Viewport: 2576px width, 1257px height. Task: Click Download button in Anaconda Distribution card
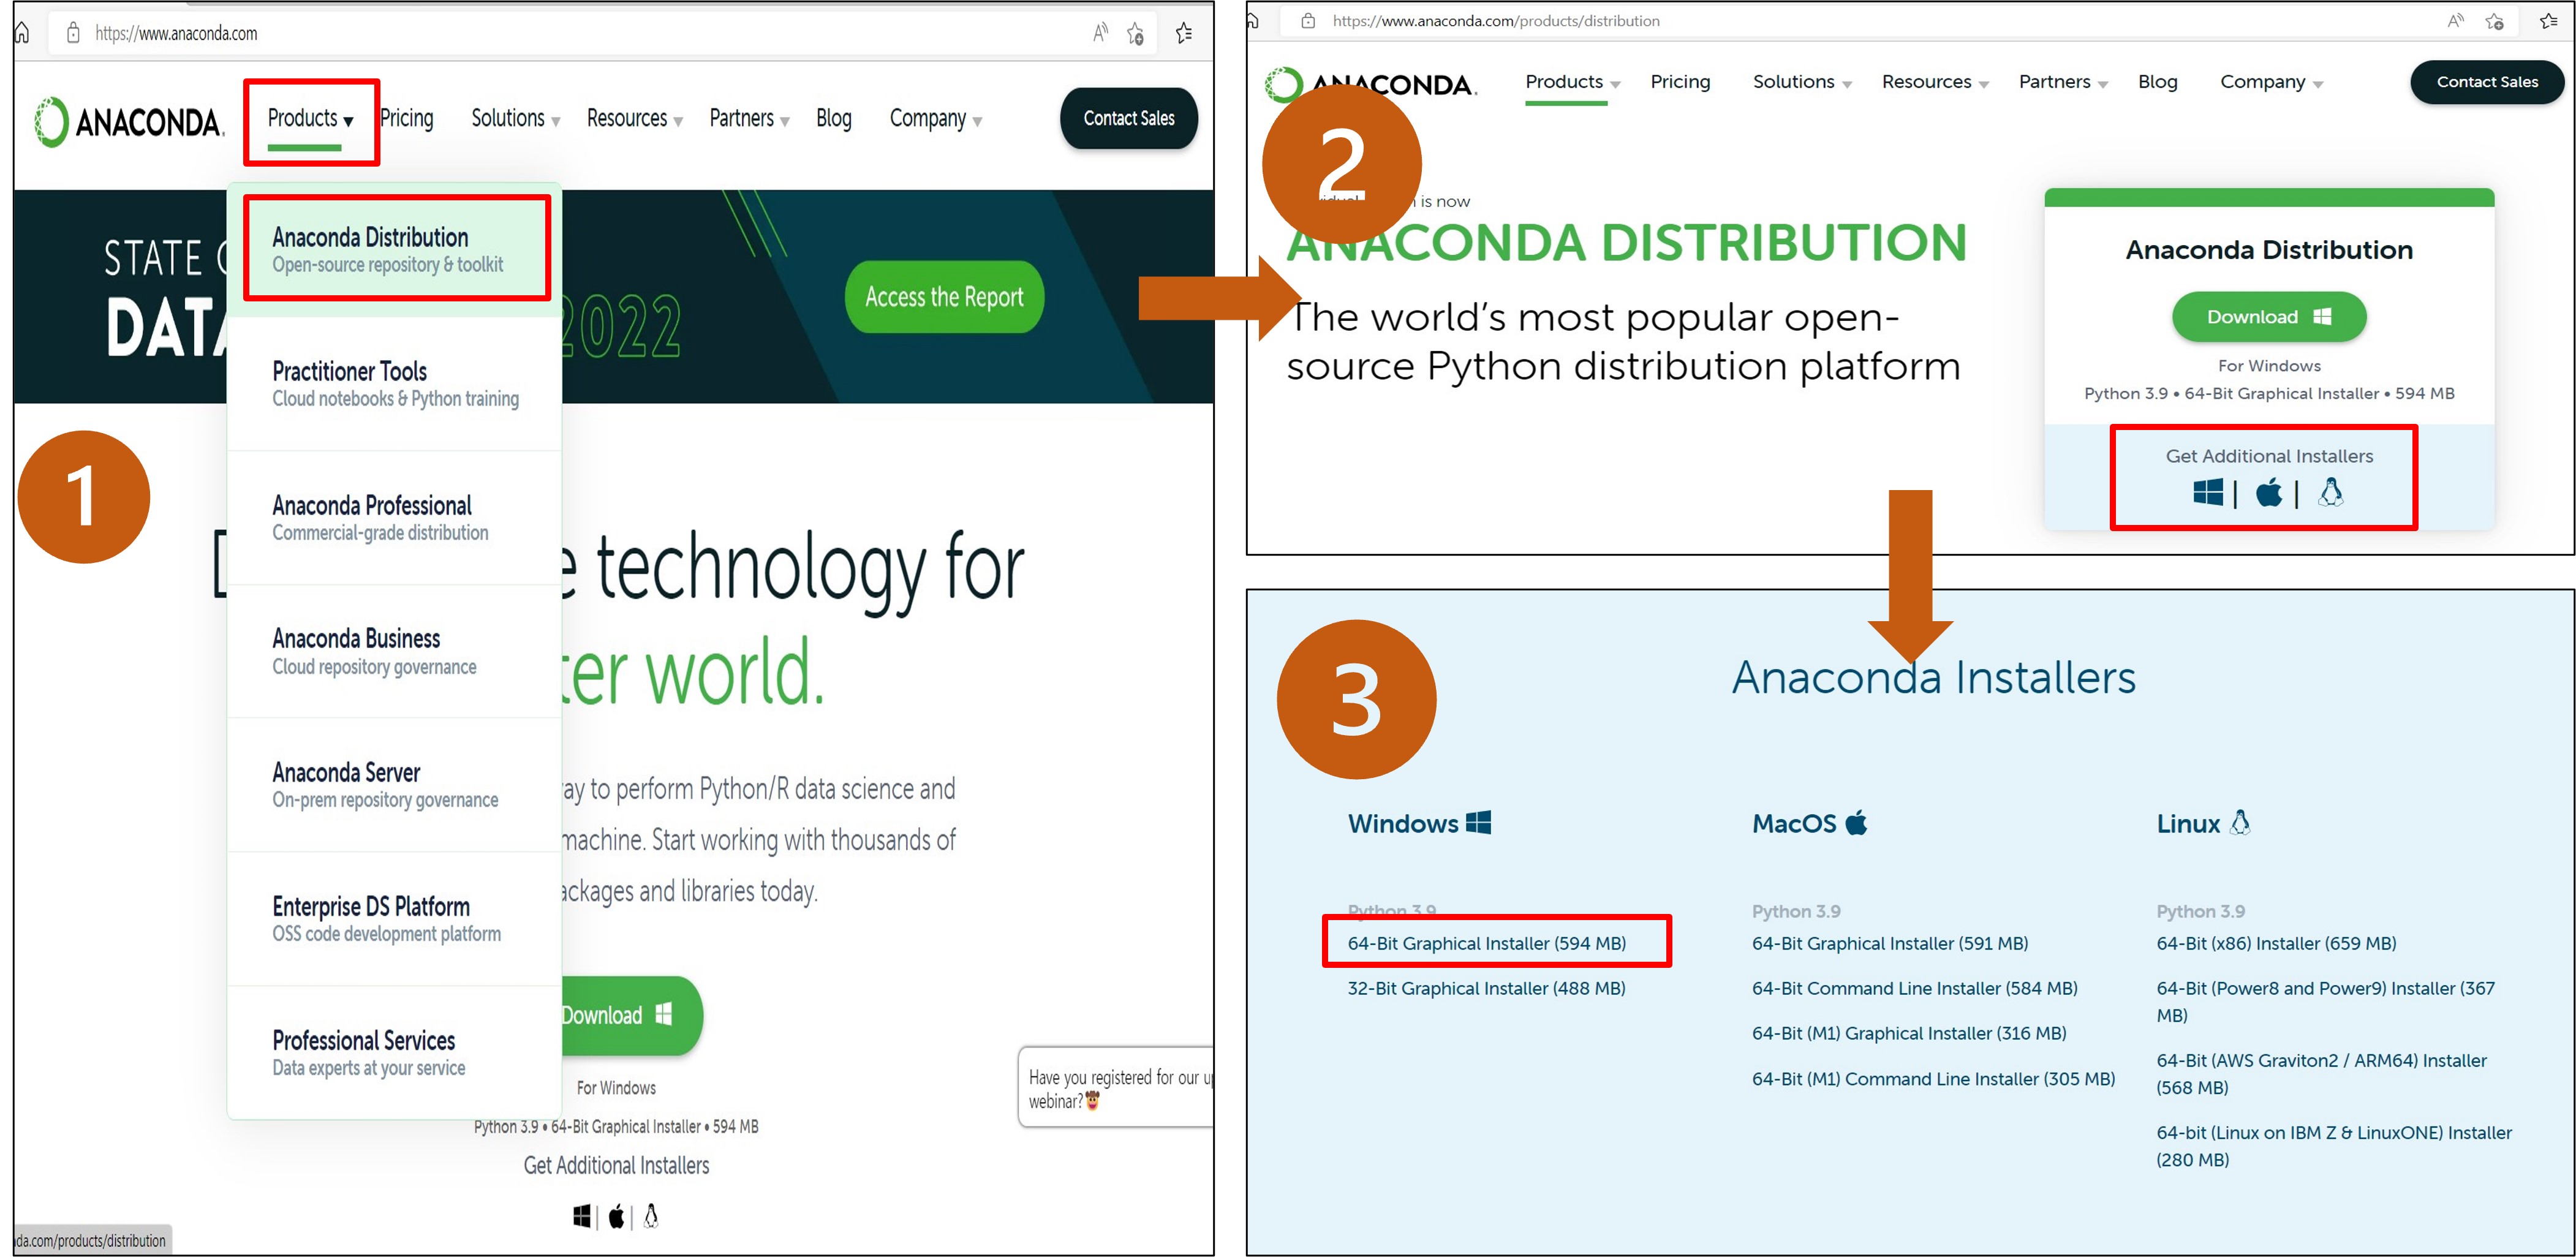coord(2269,316)
